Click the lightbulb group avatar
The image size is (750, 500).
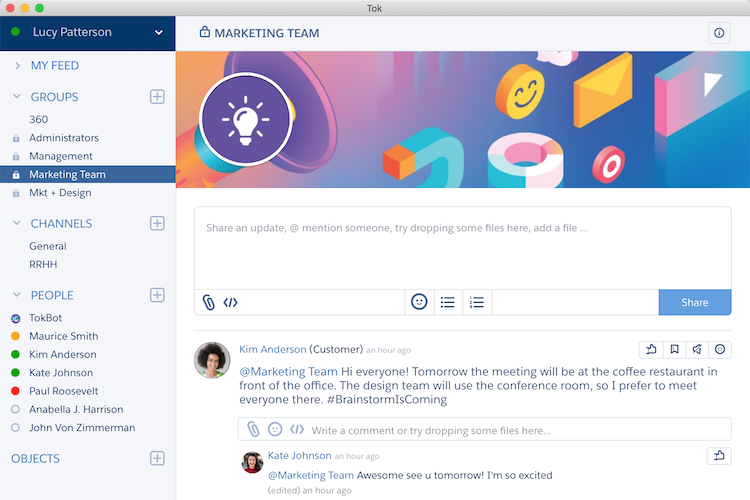coord(245,119)
